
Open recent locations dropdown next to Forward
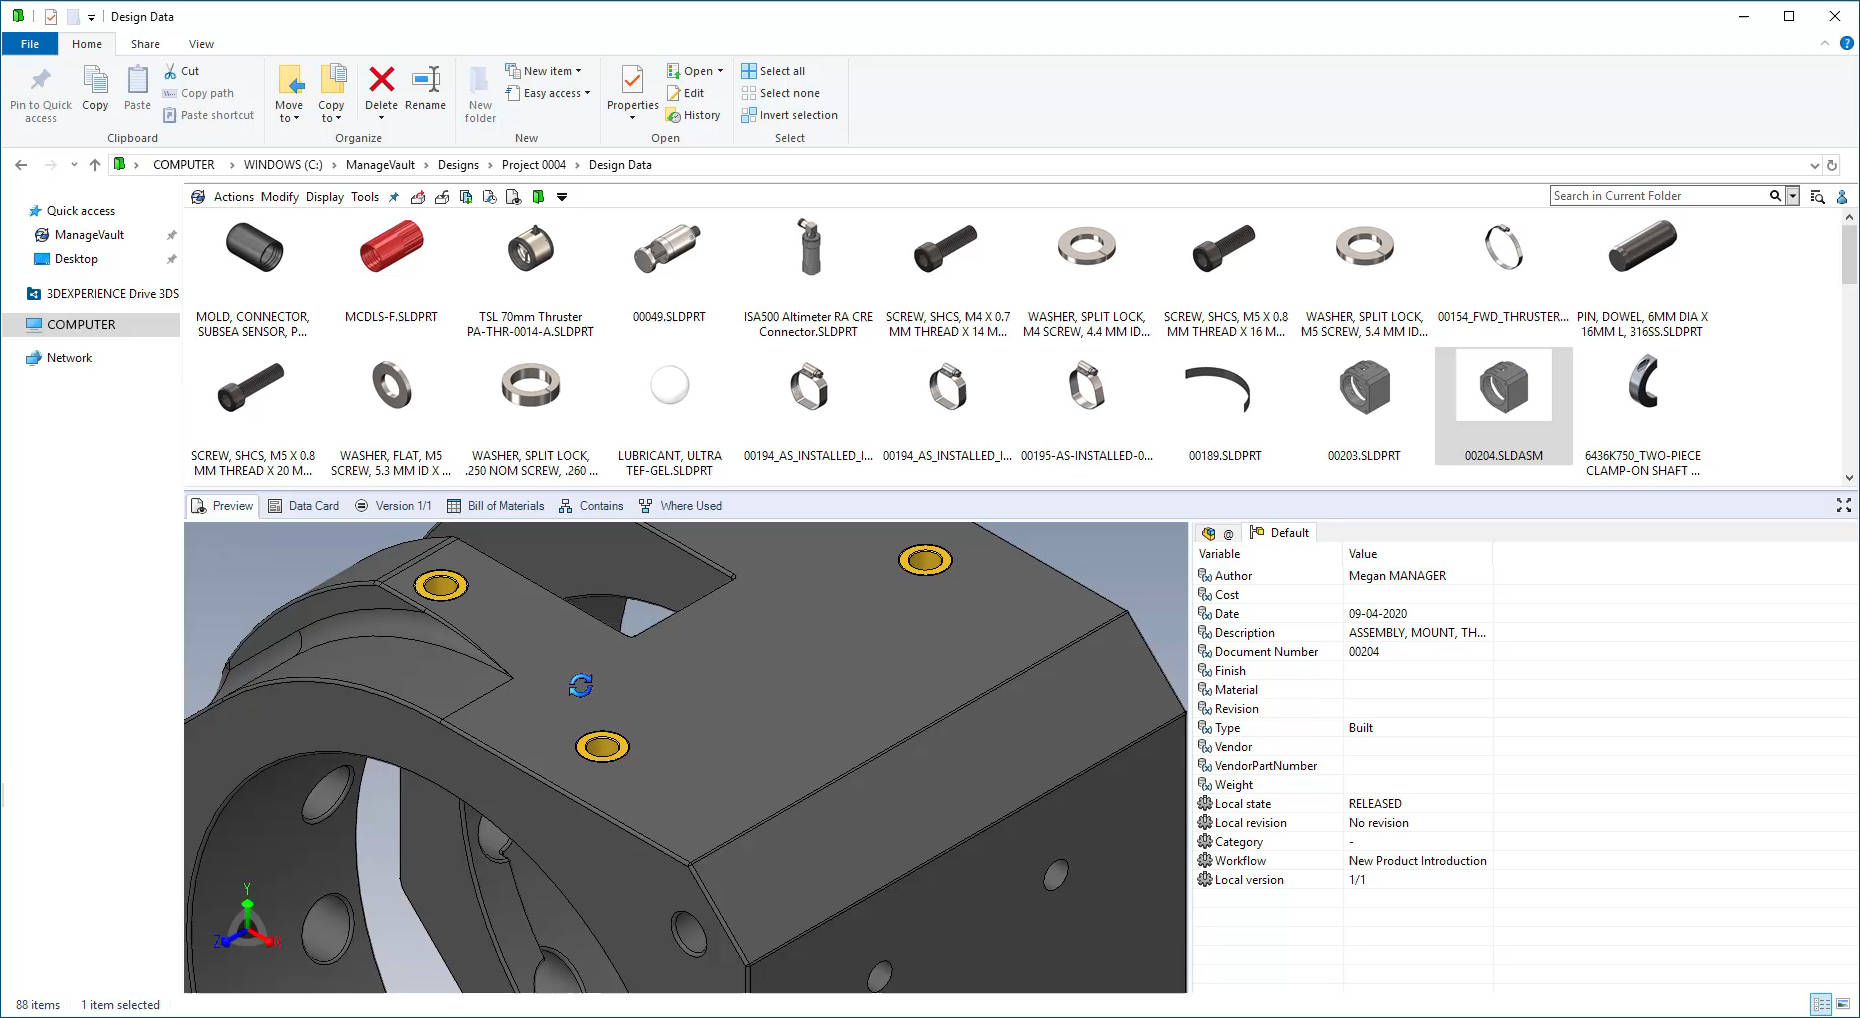click(x=74, y=165)
